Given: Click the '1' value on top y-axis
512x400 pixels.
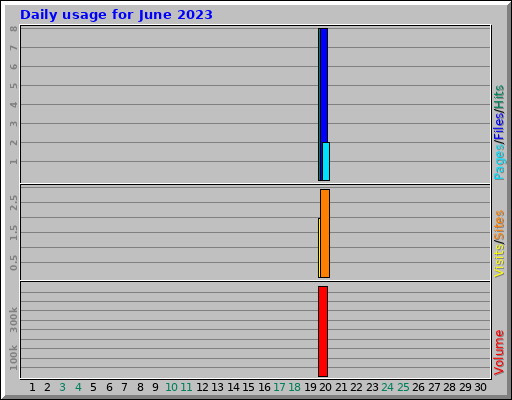Looking at the screenshot, I should [x=13, y=162].
